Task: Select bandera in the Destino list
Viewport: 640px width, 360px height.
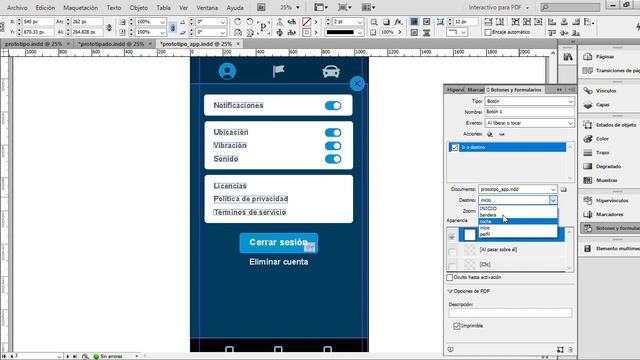Action: click(x=518, y=215)
